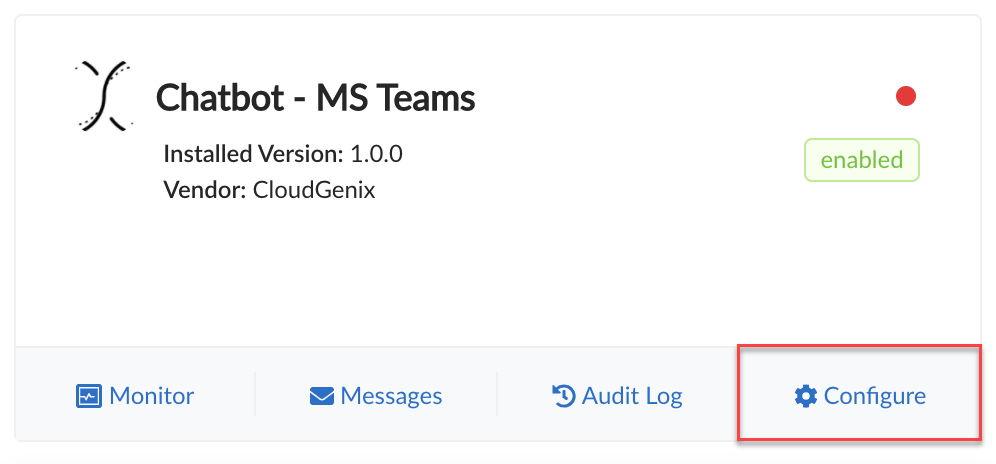
Task: Click the Messages envelope icon
Action: 321,397
